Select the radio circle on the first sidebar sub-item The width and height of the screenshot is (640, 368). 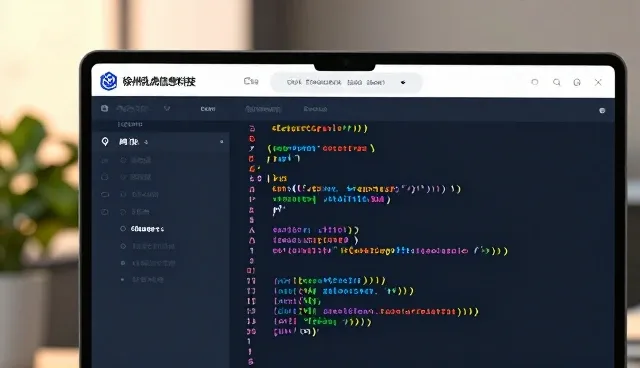[x=123, y=160]
